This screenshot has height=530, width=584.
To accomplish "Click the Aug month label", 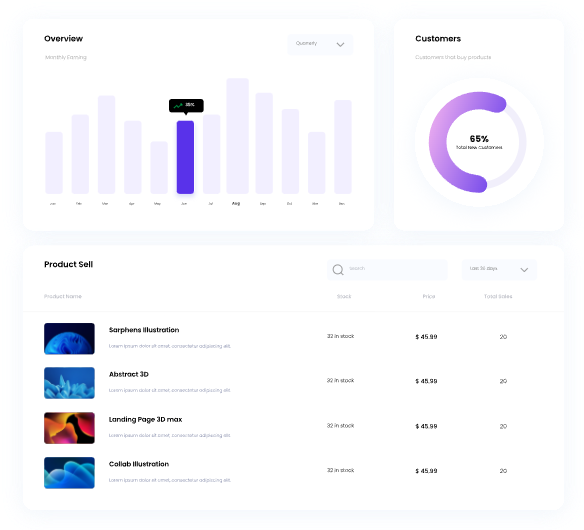I will (x=236, y=203).
